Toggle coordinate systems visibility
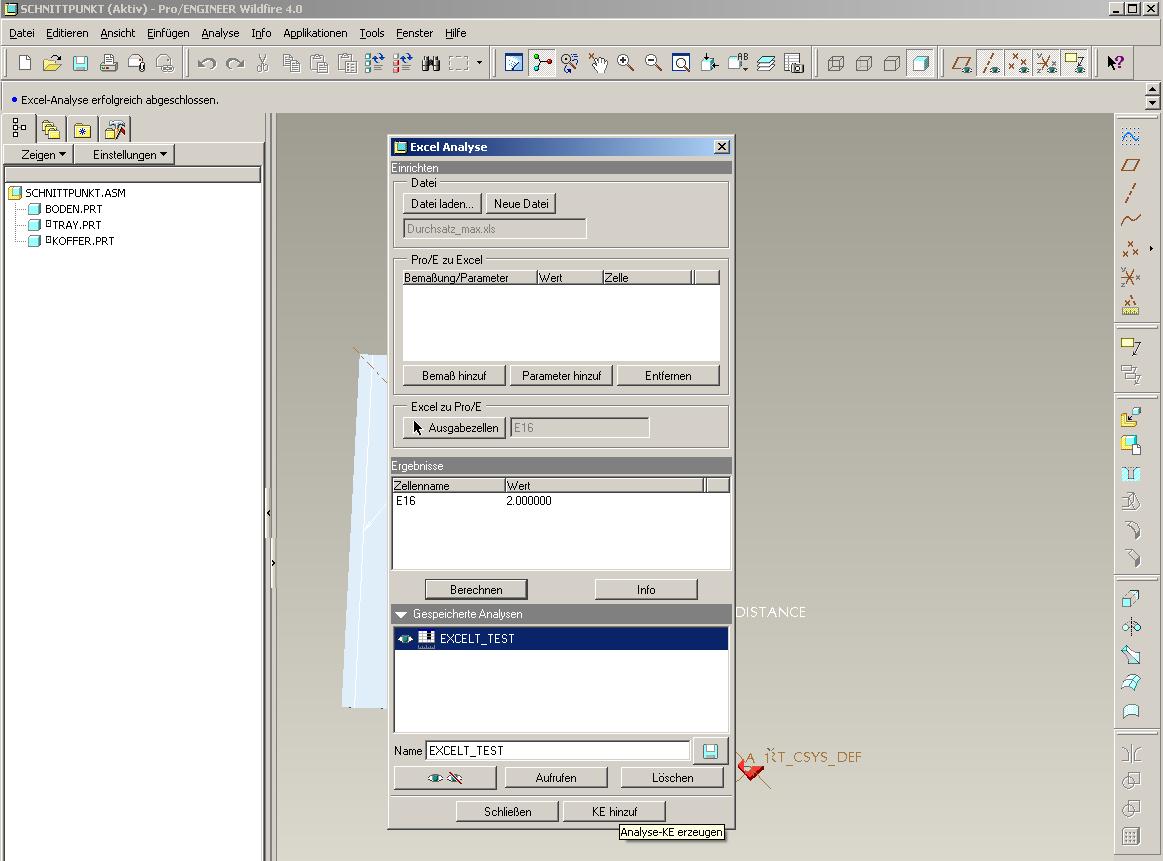The image size is (1163, 861). point(1047,63)
